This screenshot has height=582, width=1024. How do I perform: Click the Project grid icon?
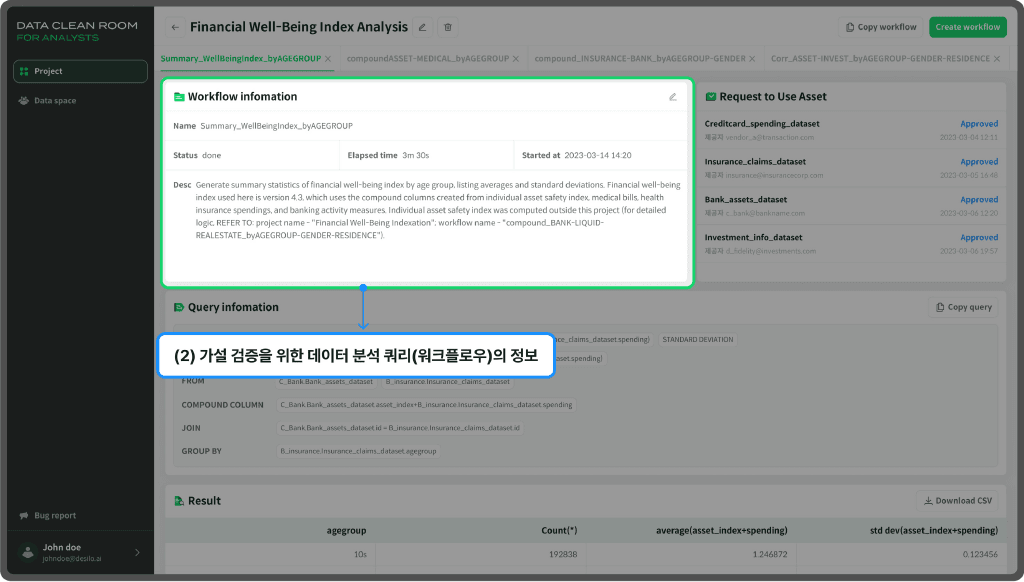24,71
